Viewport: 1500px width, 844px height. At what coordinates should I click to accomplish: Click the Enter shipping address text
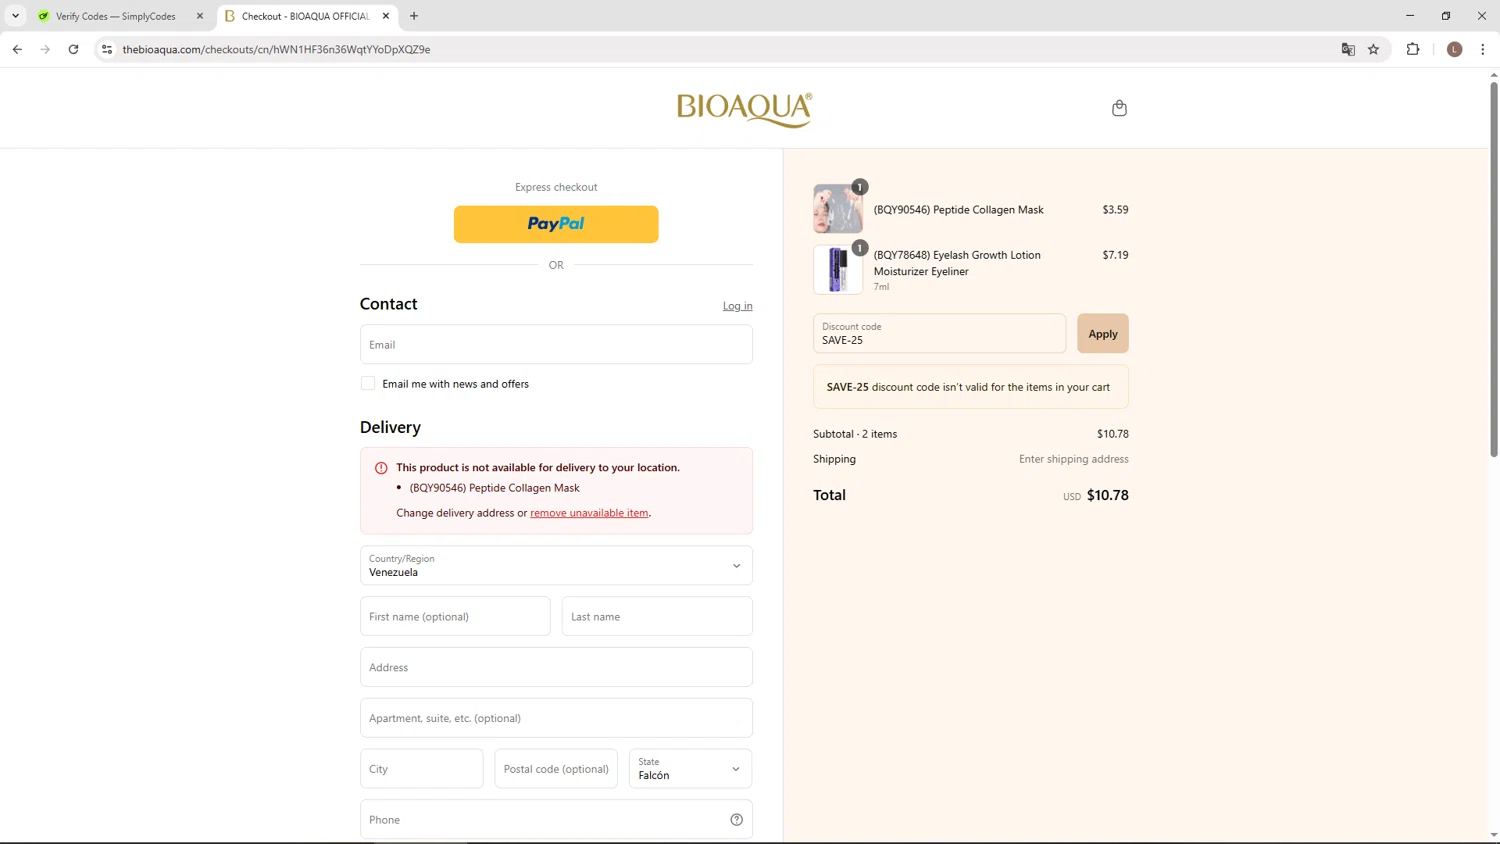pyautogui.click(x=1073, y=459)
